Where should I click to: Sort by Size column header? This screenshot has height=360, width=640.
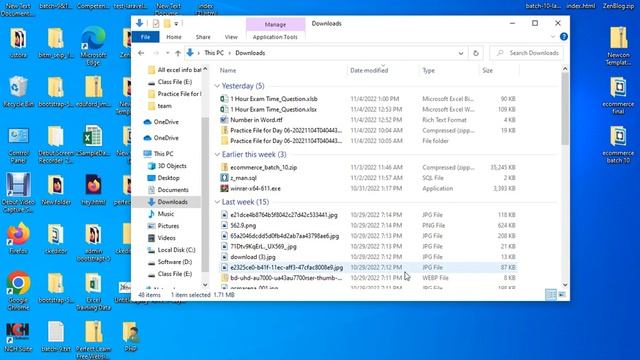pyautogui.click(x=499, y=70)
